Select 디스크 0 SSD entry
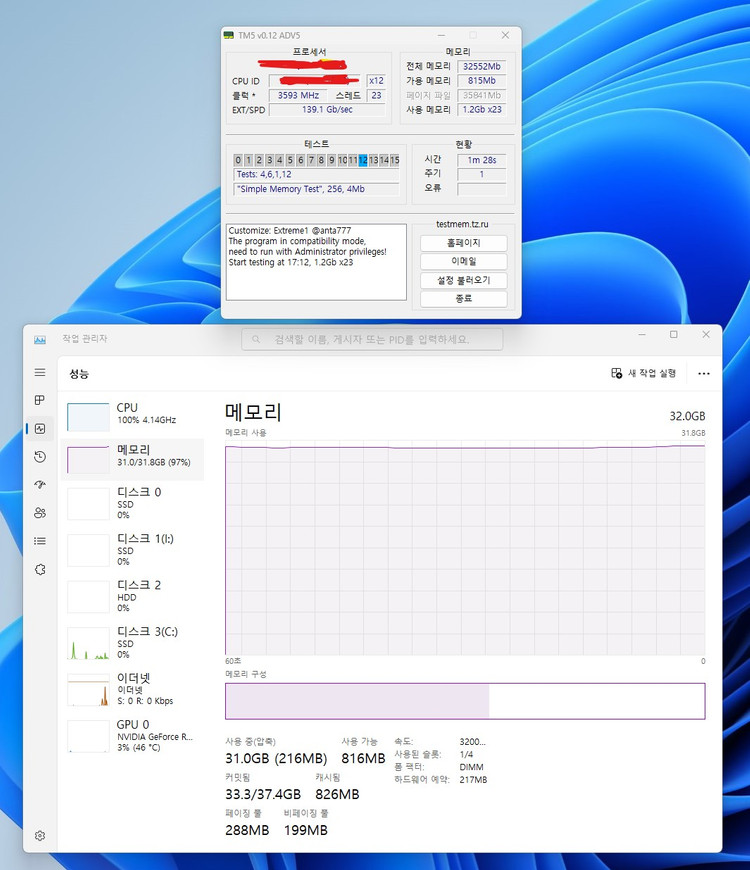Image resolution: width=750 pixels, height=870 pixels. click(x=133, y=503)
